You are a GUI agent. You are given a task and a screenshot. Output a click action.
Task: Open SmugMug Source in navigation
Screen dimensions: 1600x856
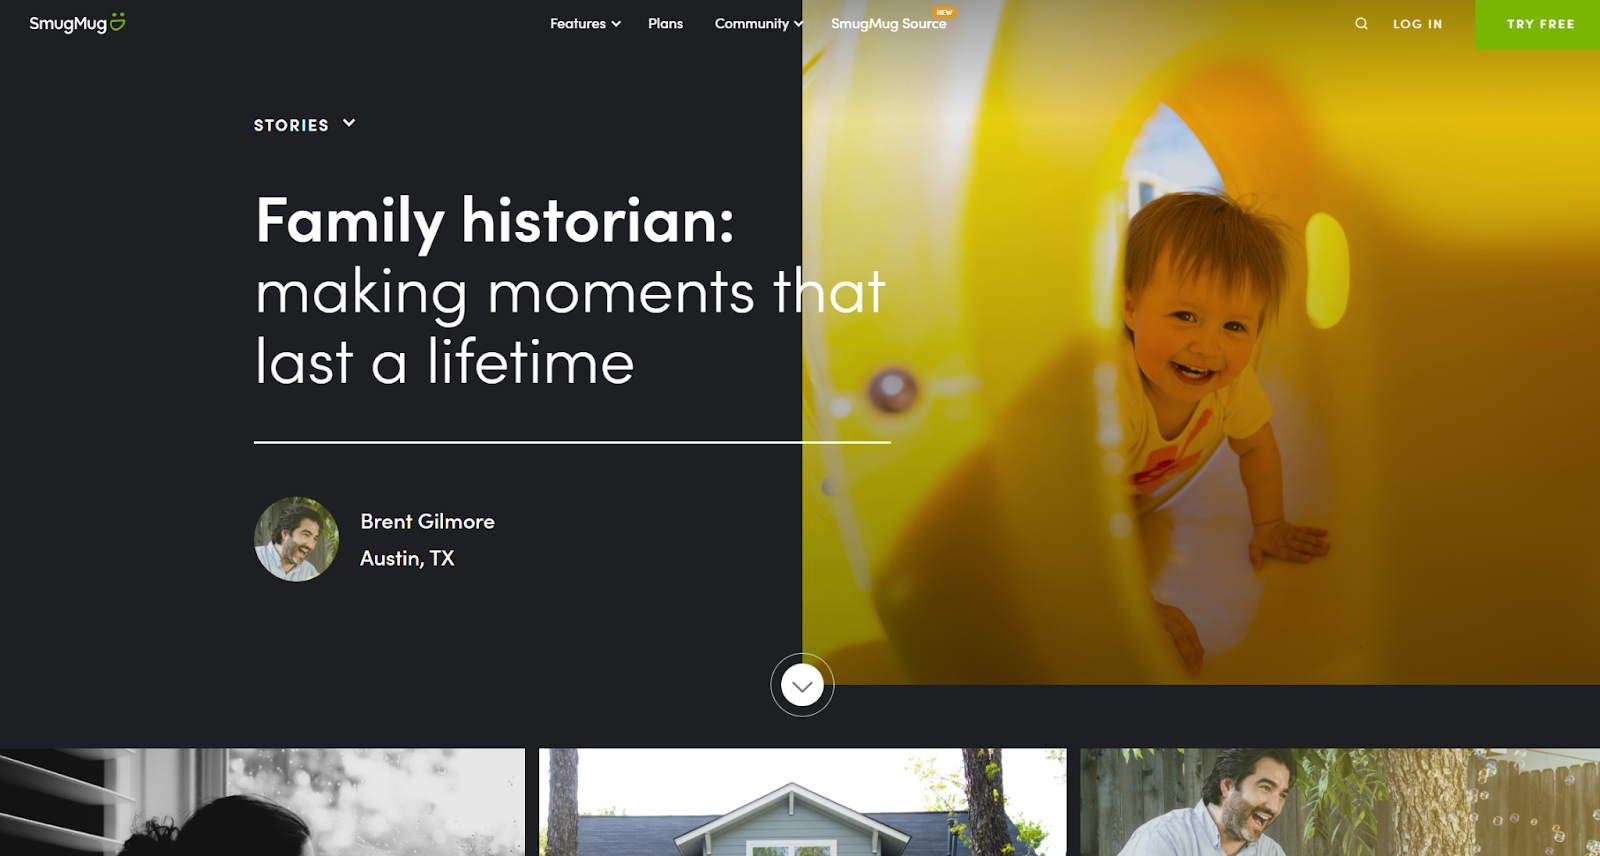pos(888,24)
